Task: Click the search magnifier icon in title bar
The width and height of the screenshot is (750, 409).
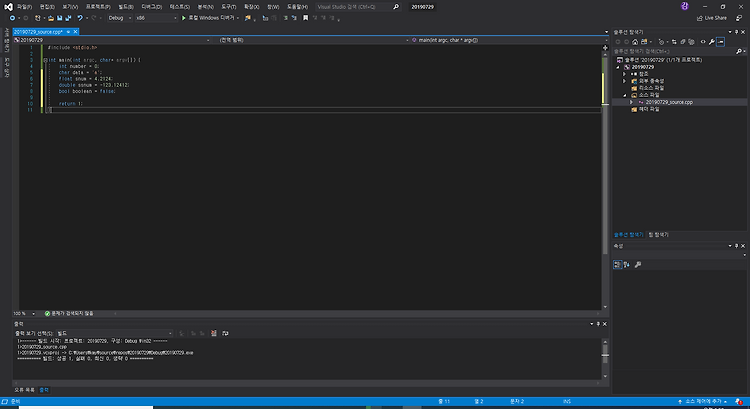Action: [396, 7]
